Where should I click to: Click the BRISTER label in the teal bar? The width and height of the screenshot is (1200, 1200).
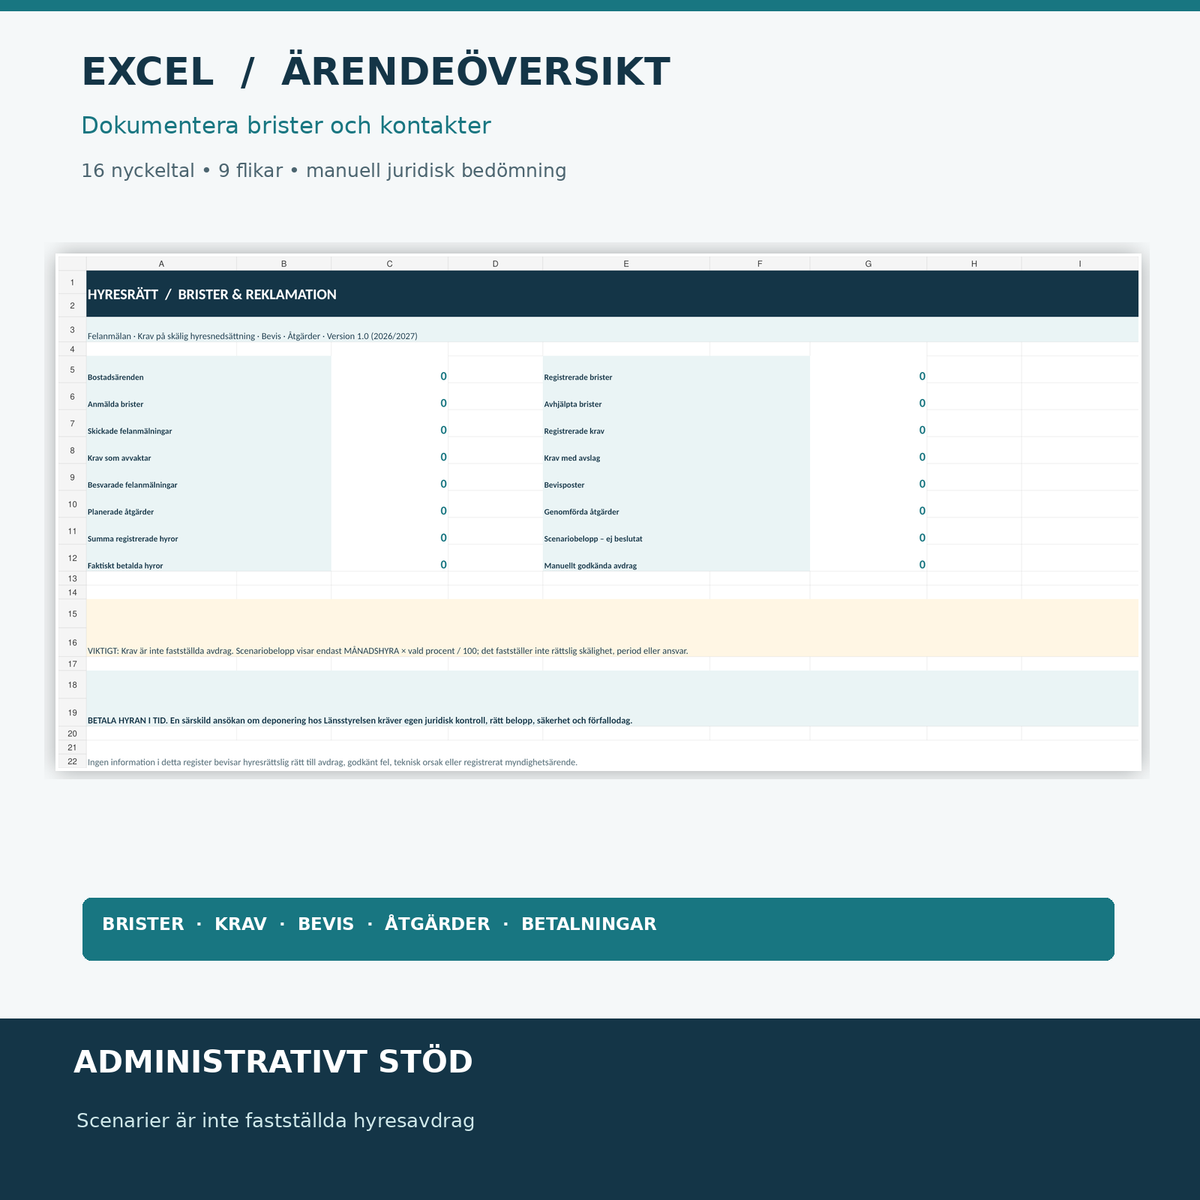point(143,924)
